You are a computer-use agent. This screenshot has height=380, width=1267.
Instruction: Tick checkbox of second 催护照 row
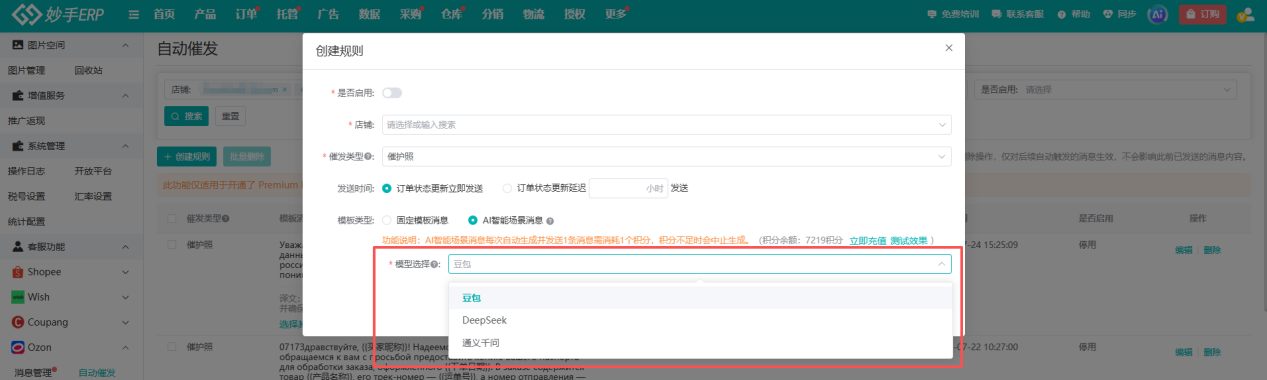point(172,346)
